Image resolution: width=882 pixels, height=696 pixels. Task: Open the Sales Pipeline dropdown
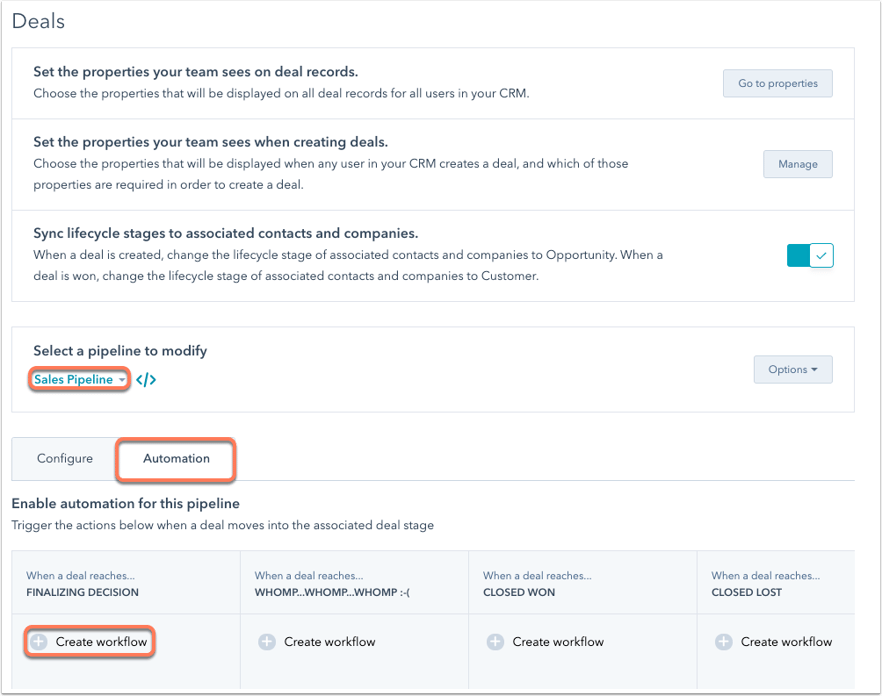pos(78,379)
